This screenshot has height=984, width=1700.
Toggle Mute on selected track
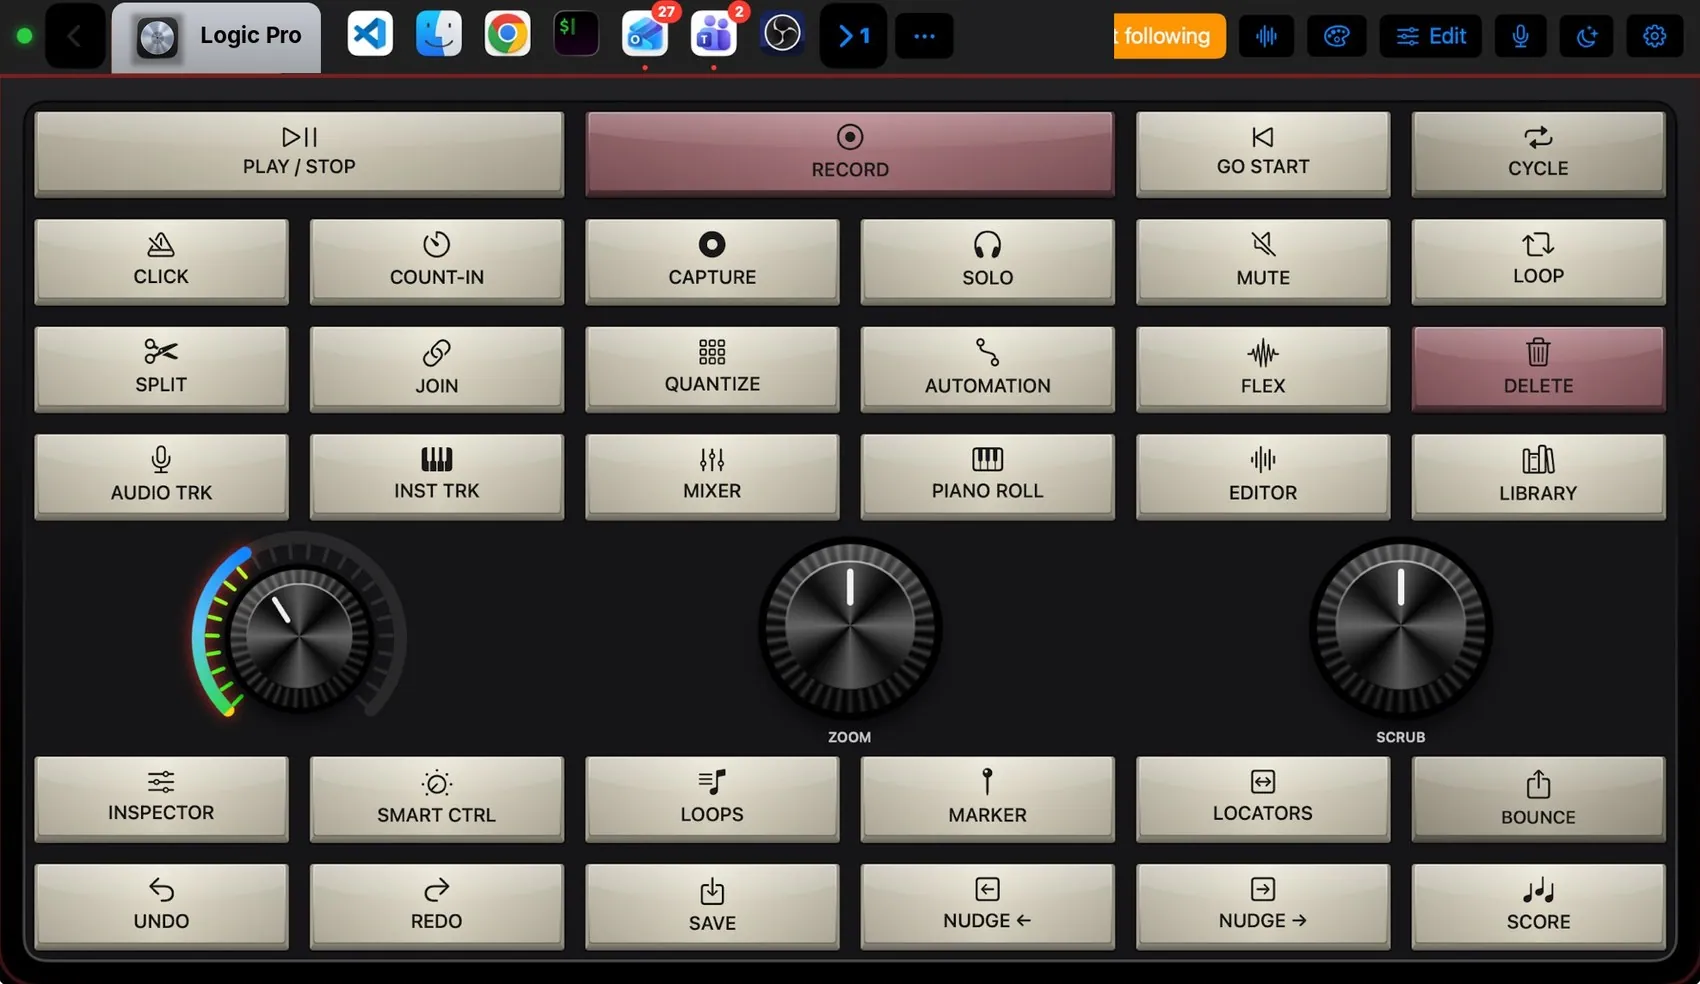pyautogui.click(x=1263, y=261)
